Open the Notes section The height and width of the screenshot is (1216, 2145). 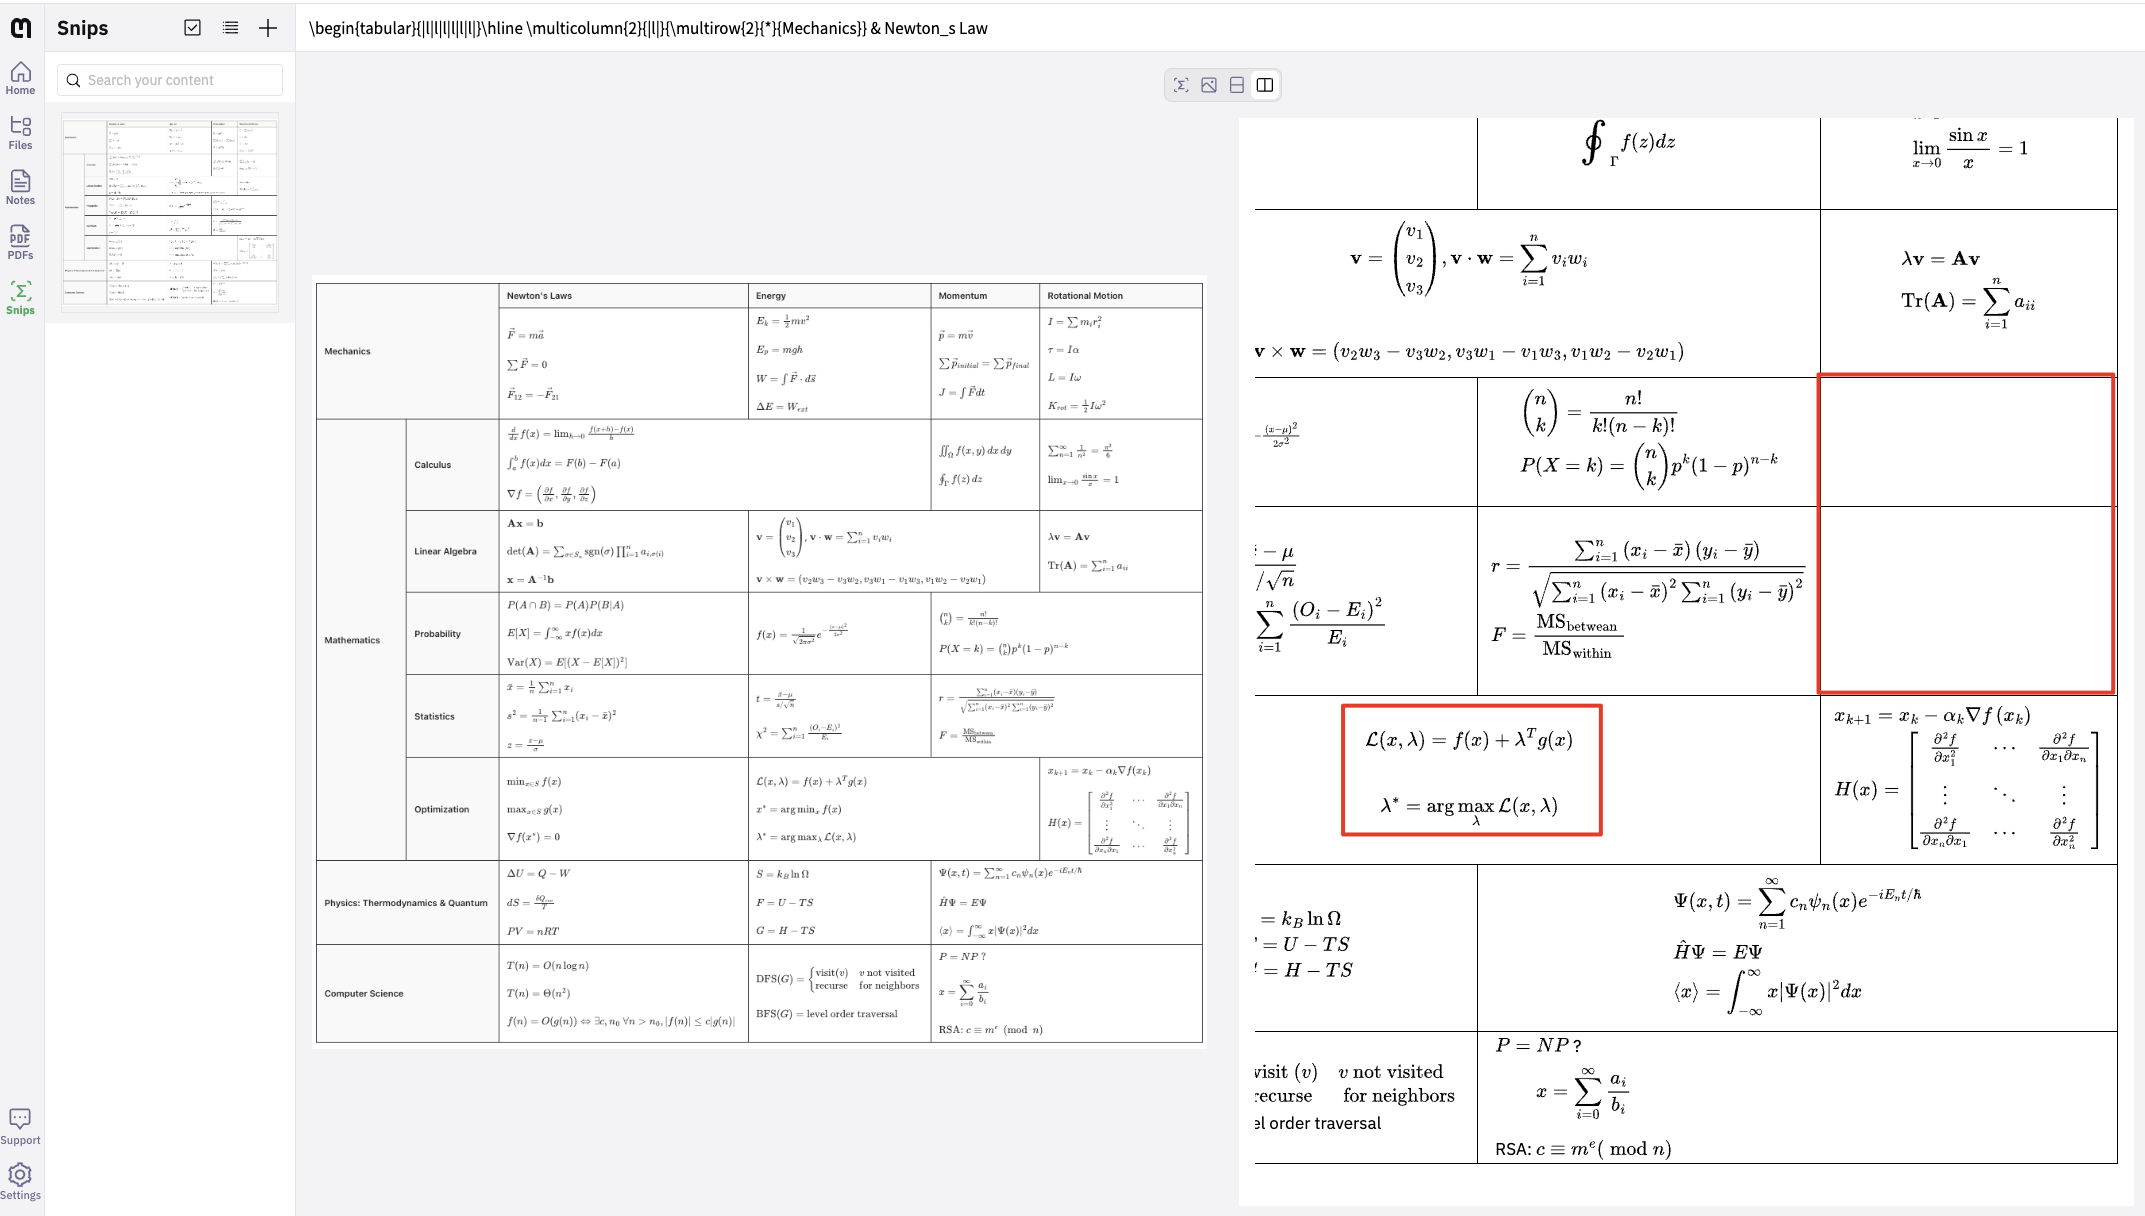click(20, 188)
